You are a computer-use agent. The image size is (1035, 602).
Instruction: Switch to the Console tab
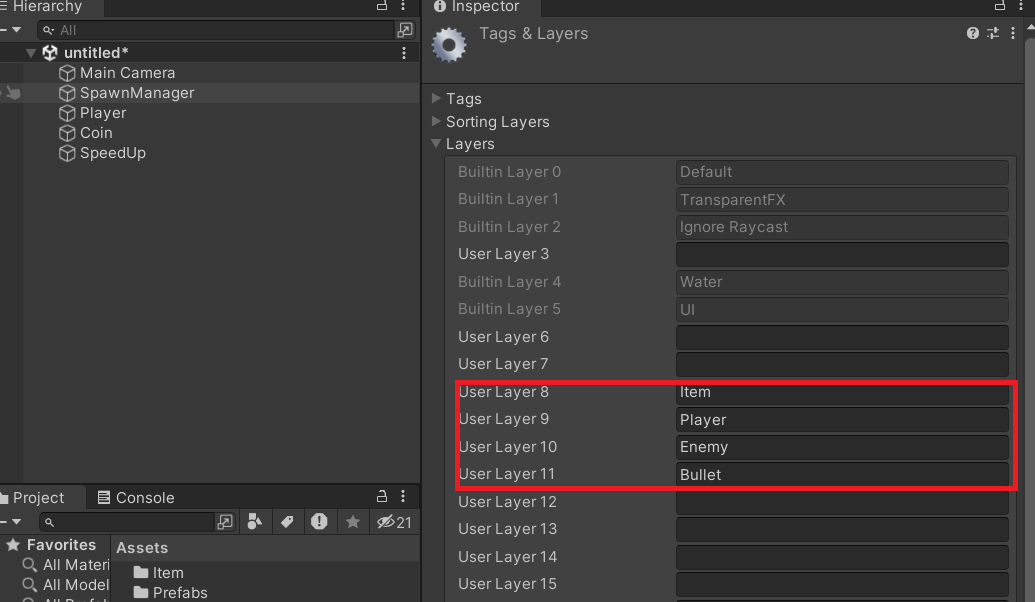point(136,497)
